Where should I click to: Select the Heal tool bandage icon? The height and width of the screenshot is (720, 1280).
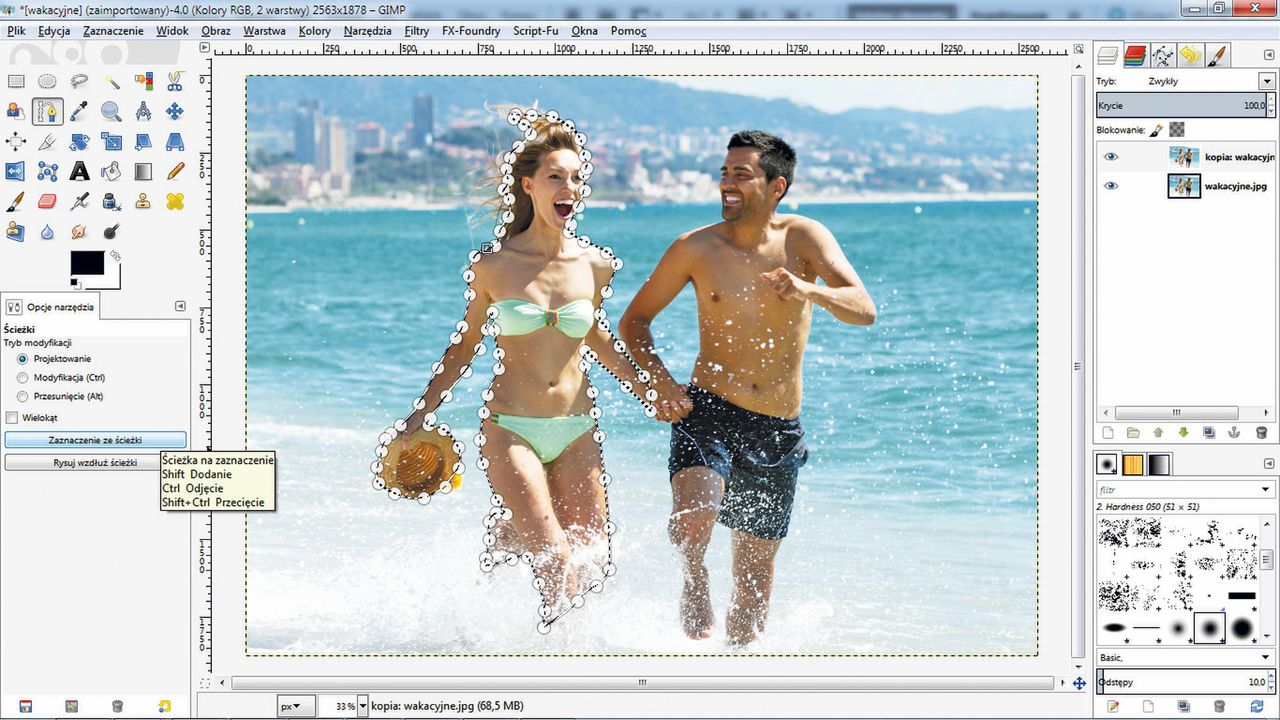click(x=175, y=201)
